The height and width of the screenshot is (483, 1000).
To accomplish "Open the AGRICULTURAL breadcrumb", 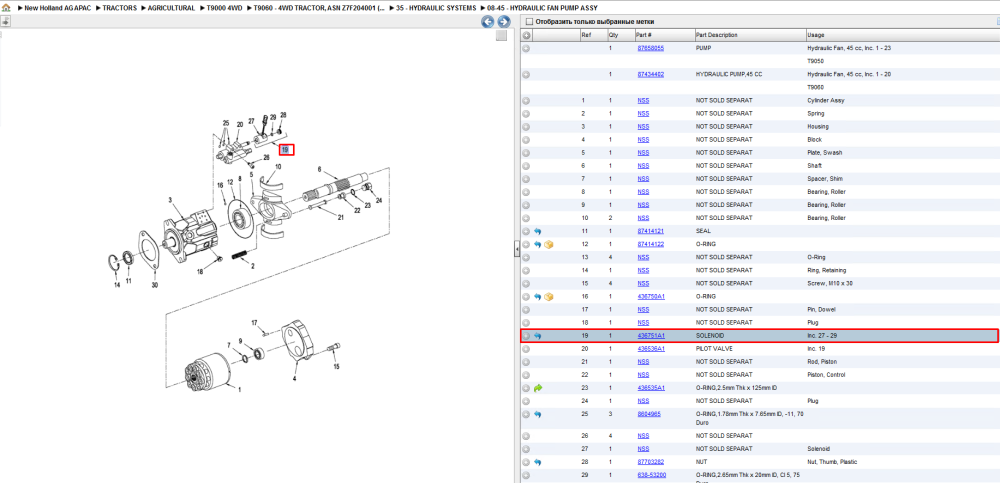I will (x=171, y=8).
